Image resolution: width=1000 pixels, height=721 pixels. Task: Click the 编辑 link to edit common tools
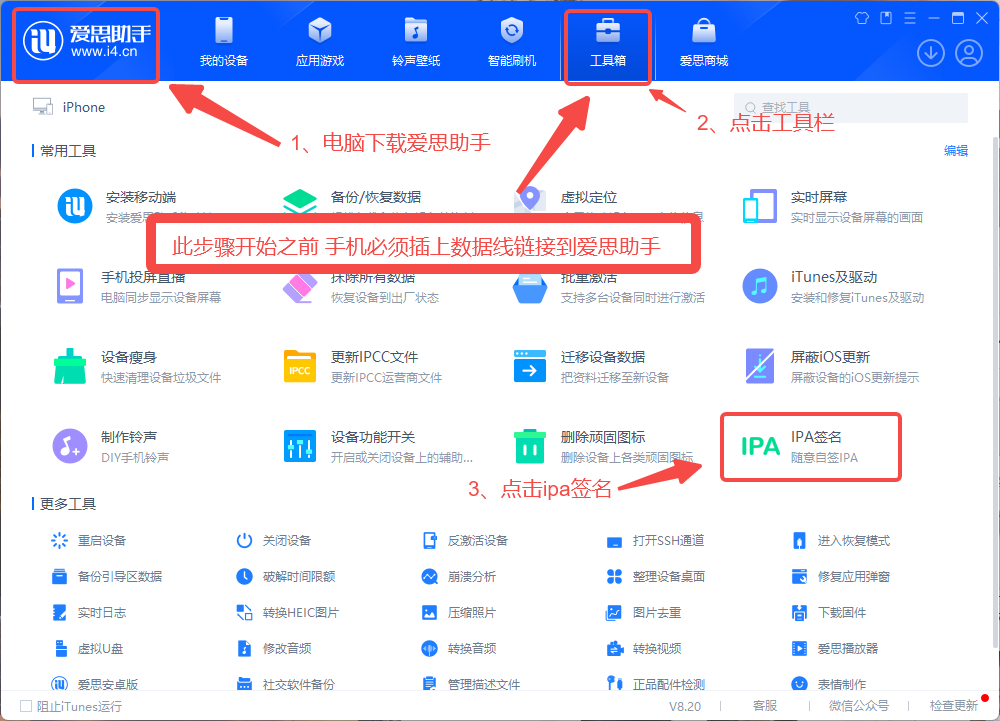pyautogui.click(x=958, y=151)
